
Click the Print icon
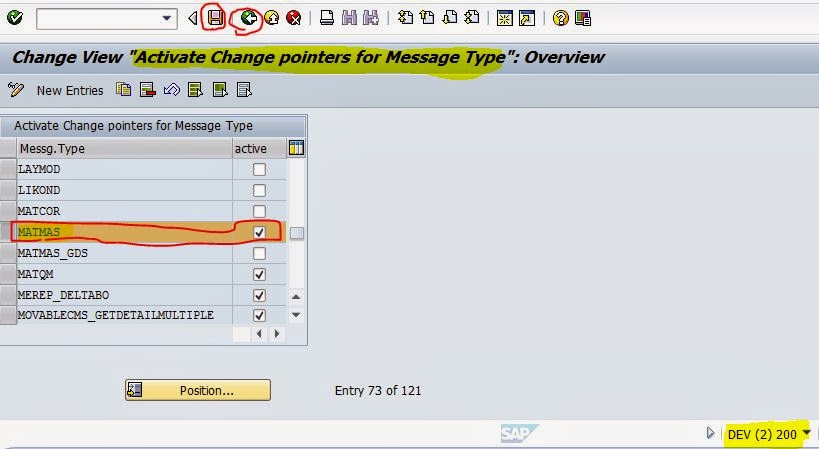[x=327, y=18]
